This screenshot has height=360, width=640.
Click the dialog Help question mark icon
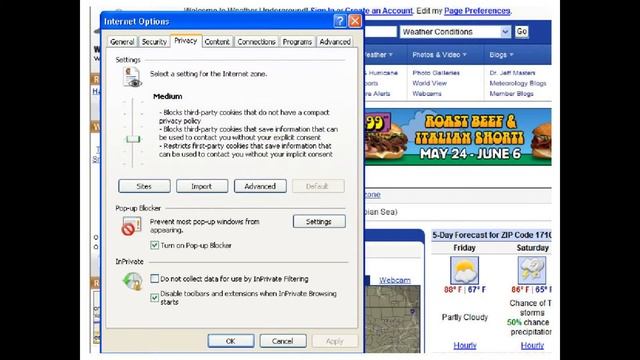[340, 21]
